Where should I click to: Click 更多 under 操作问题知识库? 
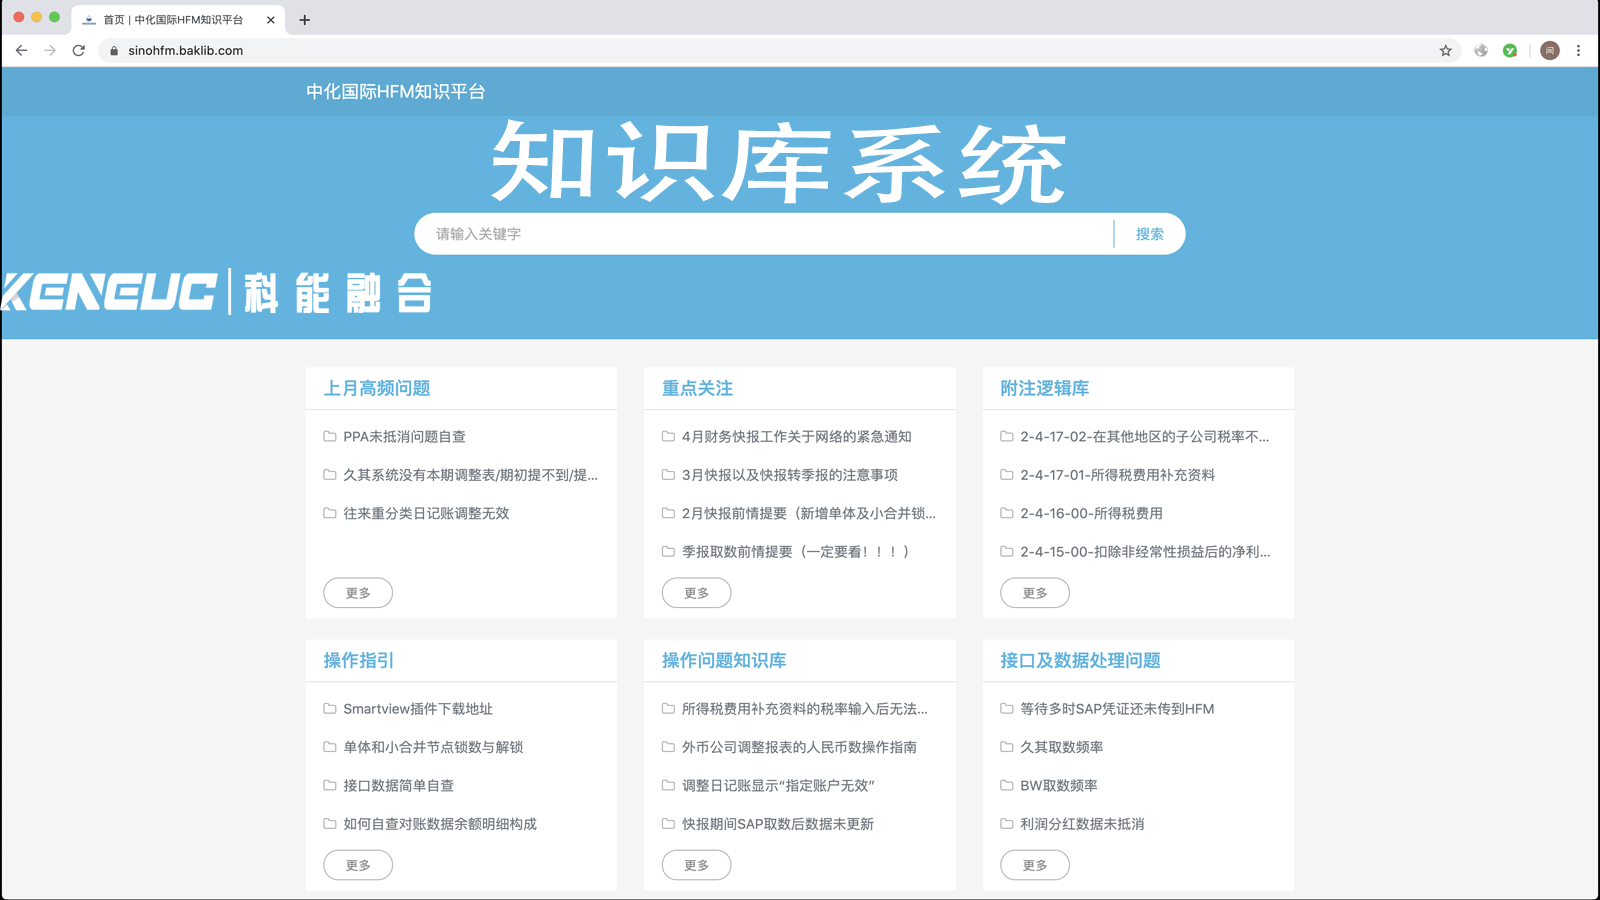click(696, 865)
